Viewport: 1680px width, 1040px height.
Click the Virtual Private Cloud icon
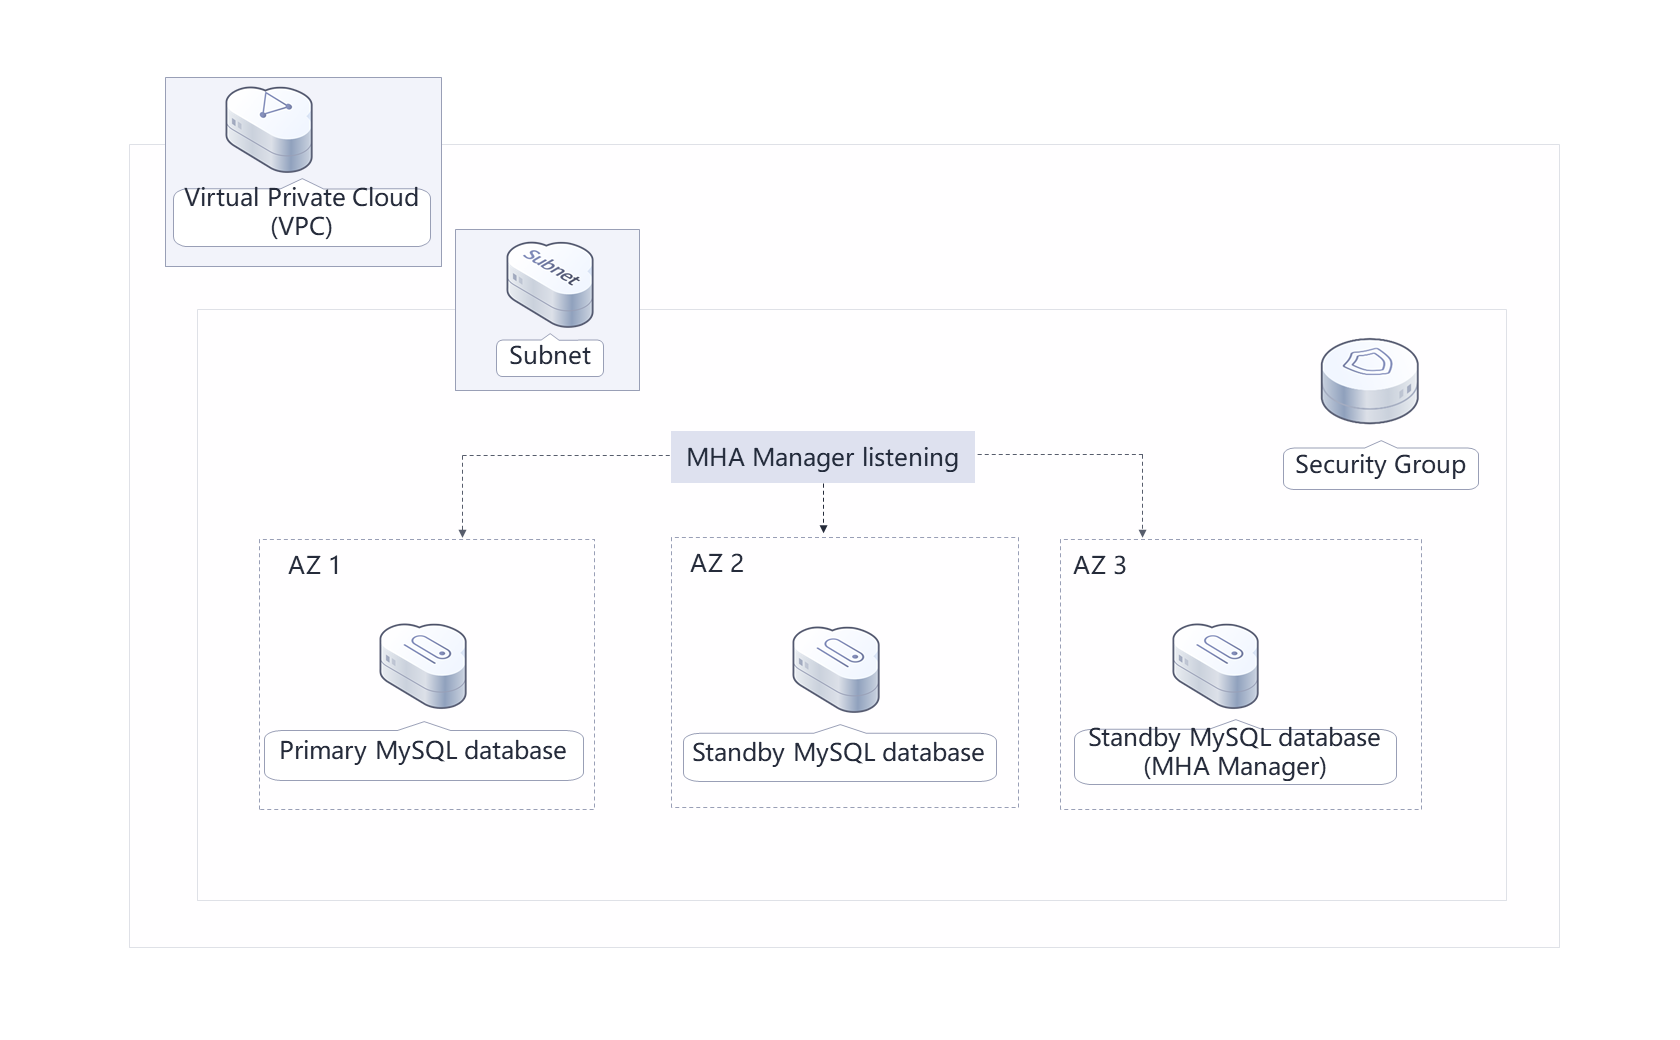(x=269, y=129)
